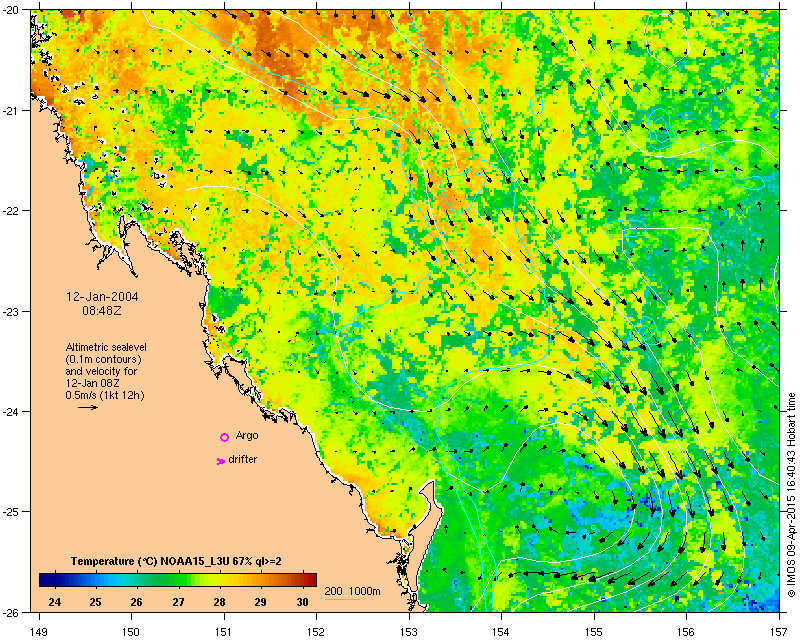800x640 pixels.
Task: Click the longitude axis label '154'
Action: (x=502, y=632)
